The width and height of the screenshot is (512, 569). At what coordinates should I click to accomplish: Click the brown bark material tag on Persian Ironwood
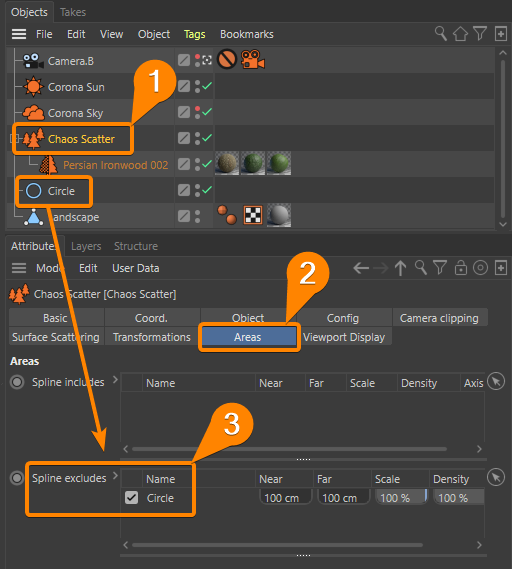227,163
